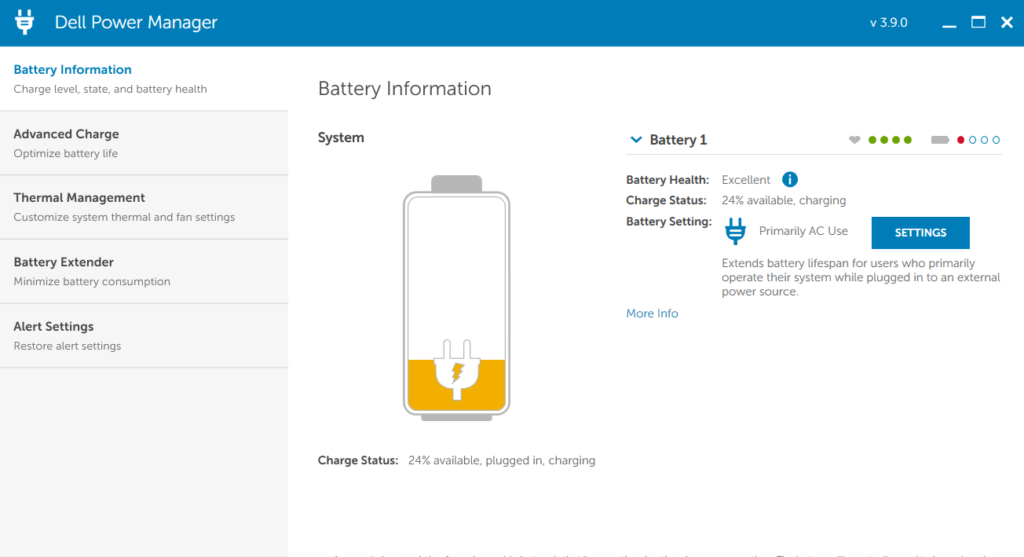This screenshot has width=1024, height=557.
Task: Click the large system battery graphic
Action: click(x=457, y=300)
